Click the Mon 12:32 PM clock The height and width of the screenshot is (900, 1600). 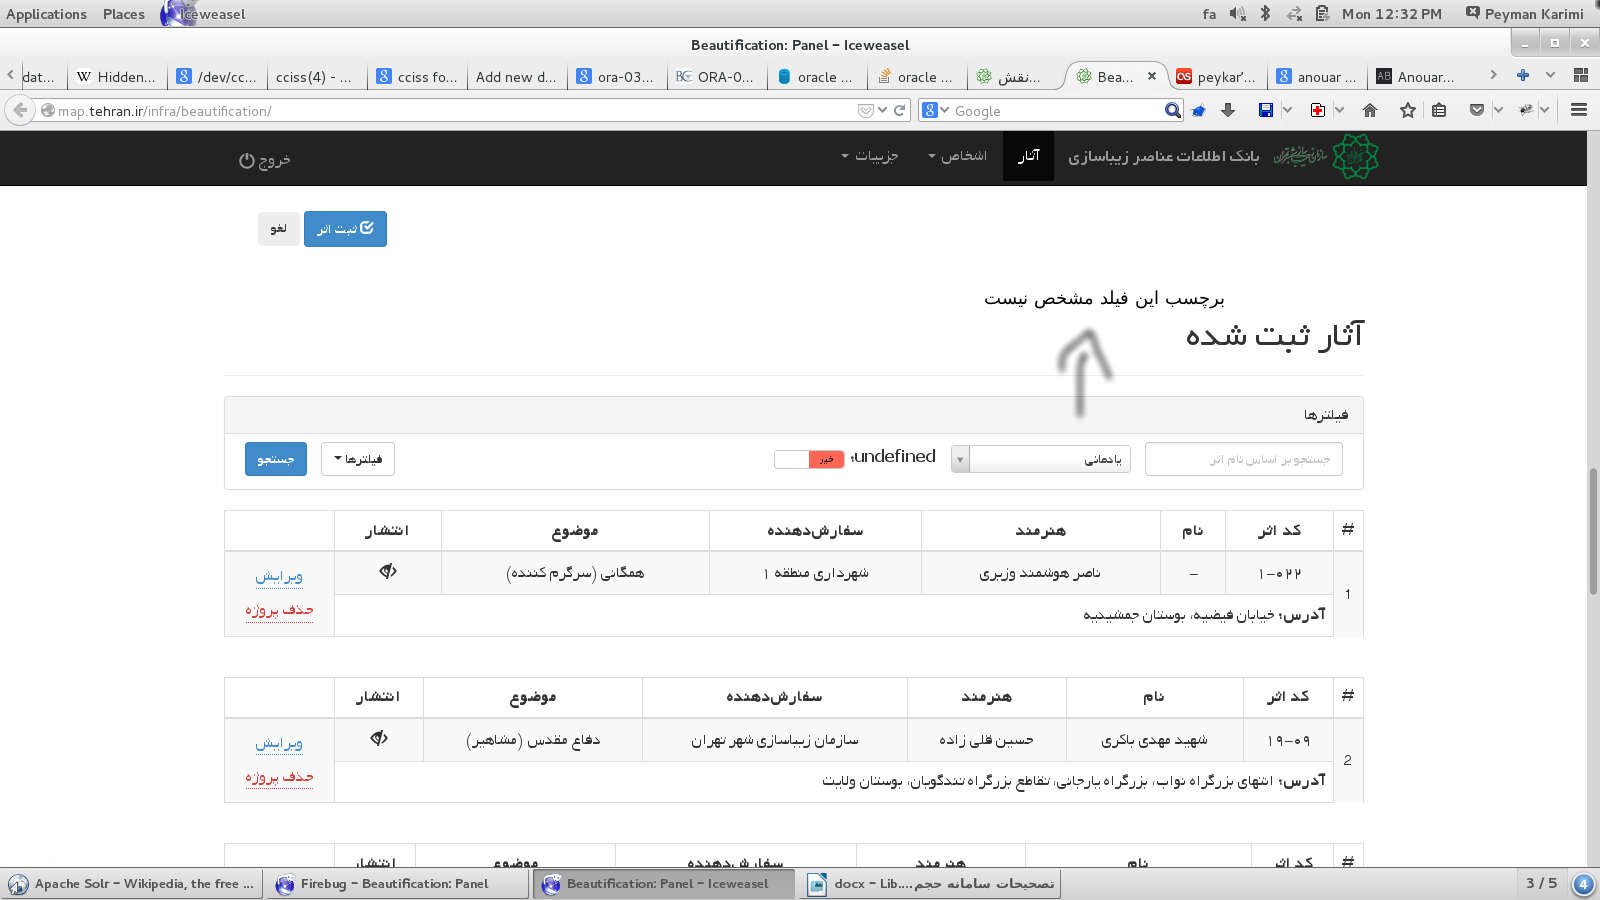pos(1392,14)
